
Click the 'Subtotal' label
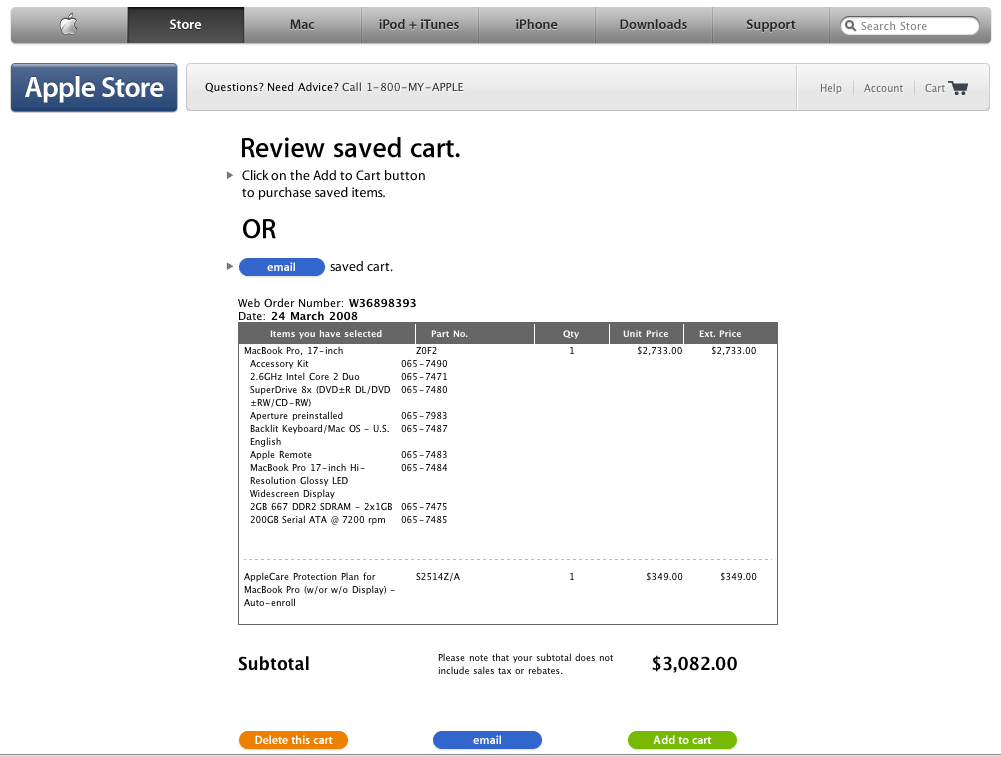coord(273,664)
